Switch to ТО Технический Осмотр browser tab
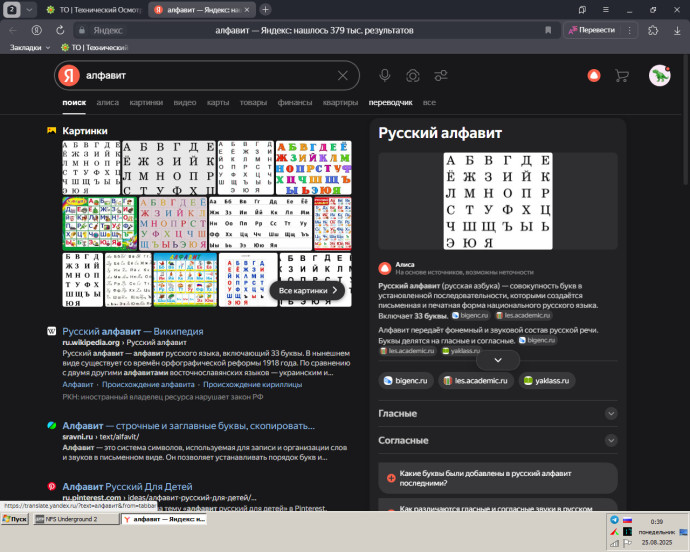This screenshot has width=690, height=552. 95,10
